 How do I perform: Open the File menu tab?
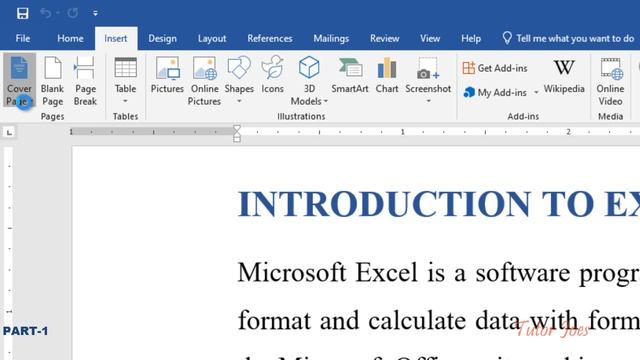(x=23, y=38)
